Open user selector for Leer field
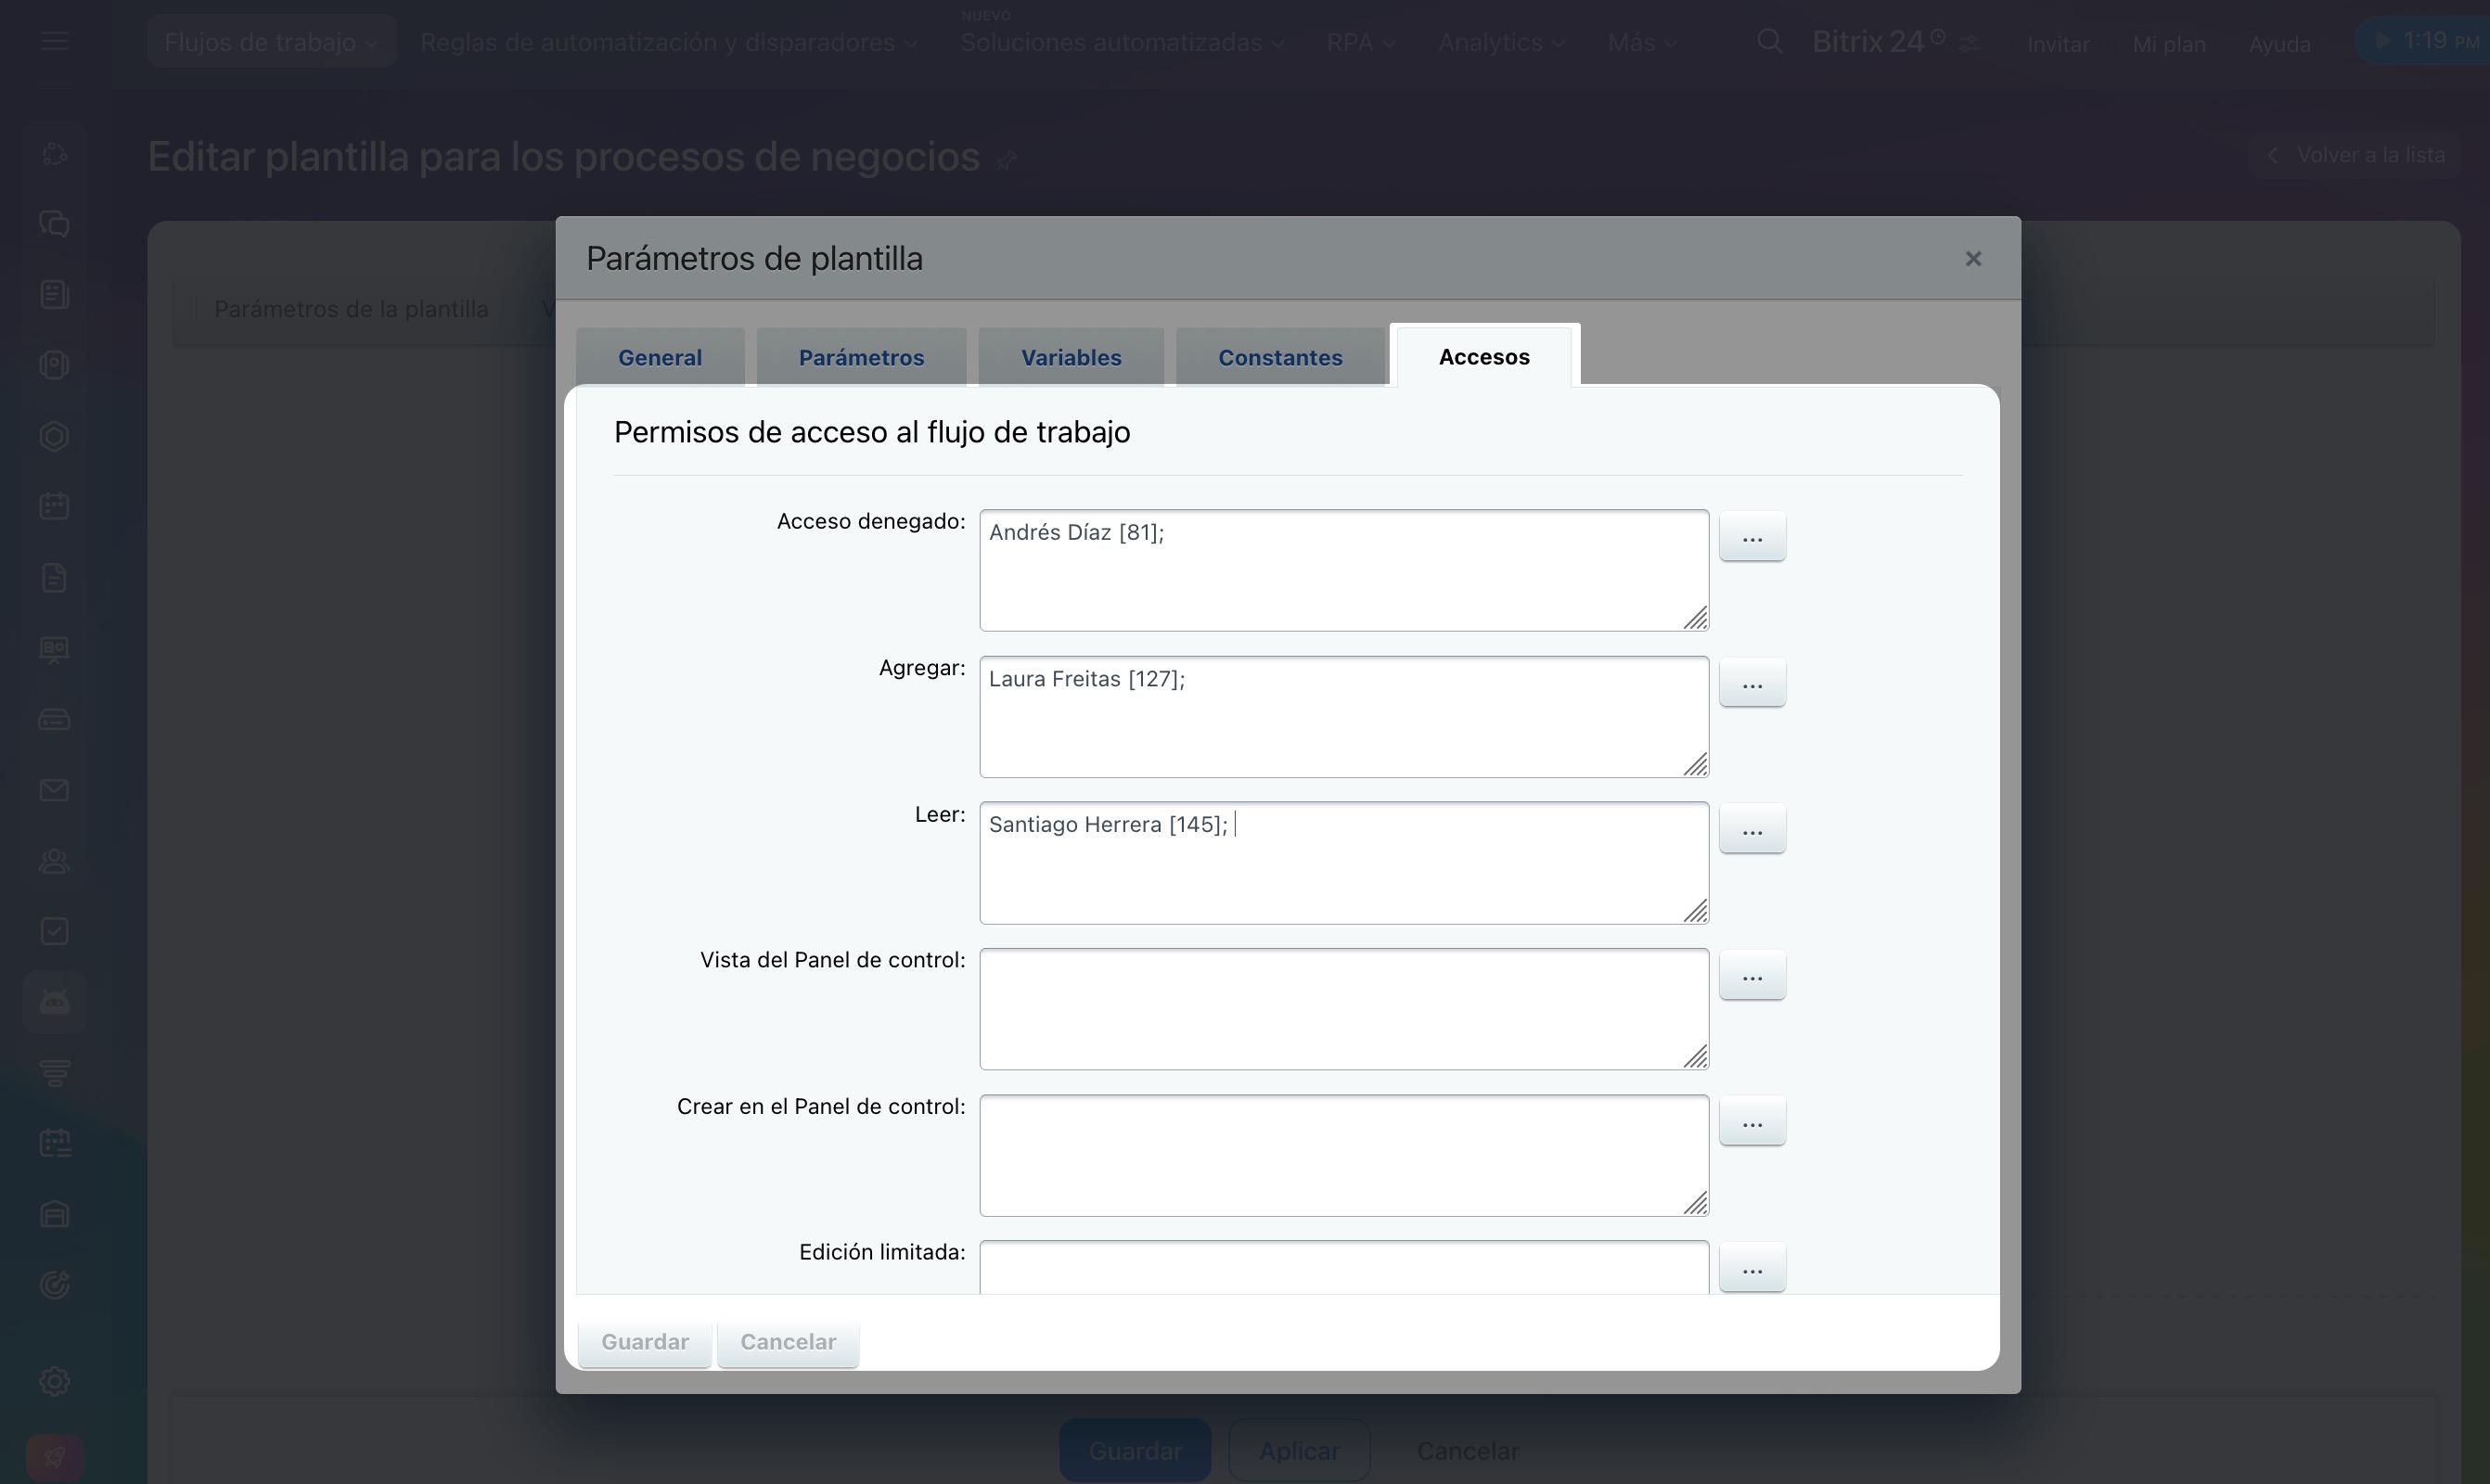 1751,830
